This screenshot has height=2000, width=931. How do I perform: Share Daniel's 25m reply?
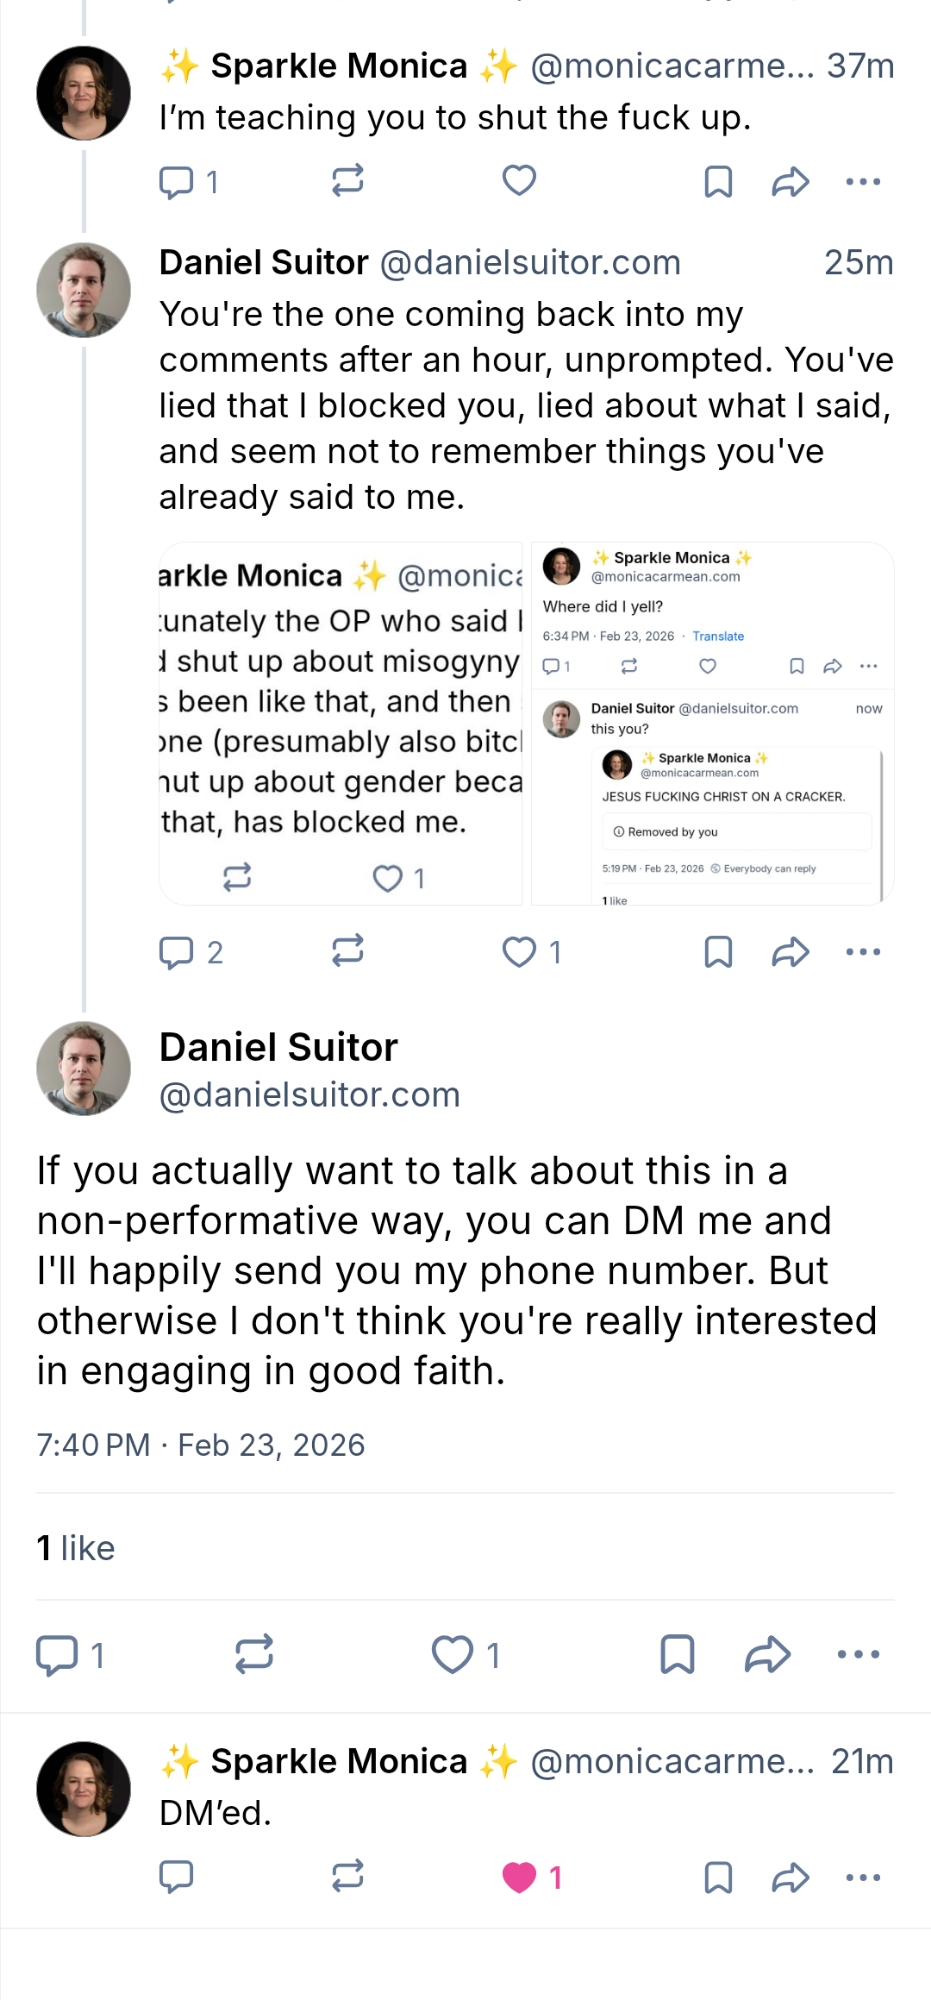tap(790, 952)
